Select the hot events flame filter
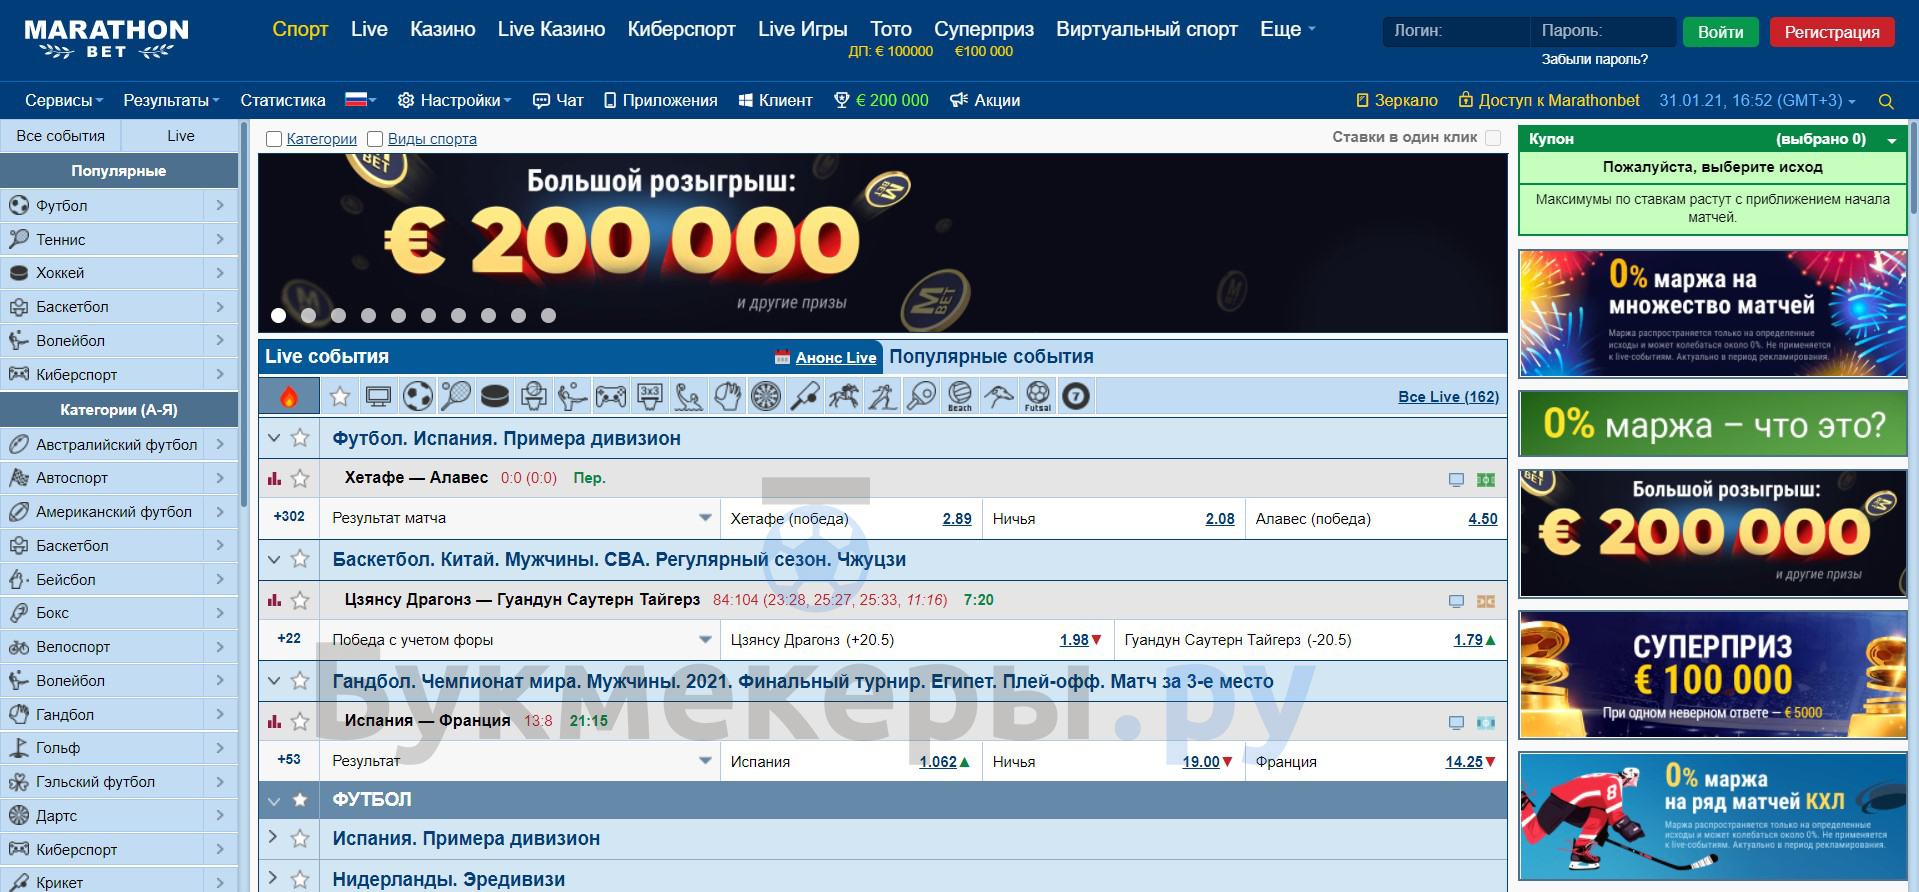 coord(289,397)
